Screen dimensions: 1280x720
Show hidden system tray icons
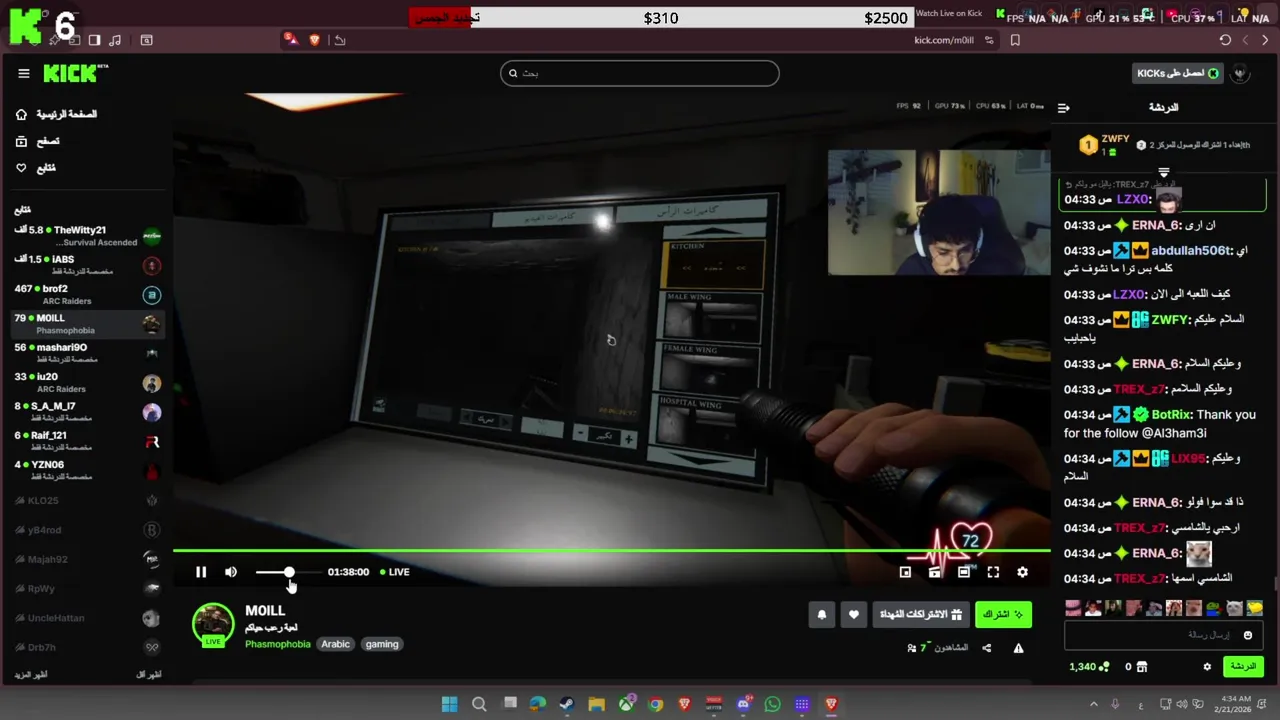pos(1093,704)
